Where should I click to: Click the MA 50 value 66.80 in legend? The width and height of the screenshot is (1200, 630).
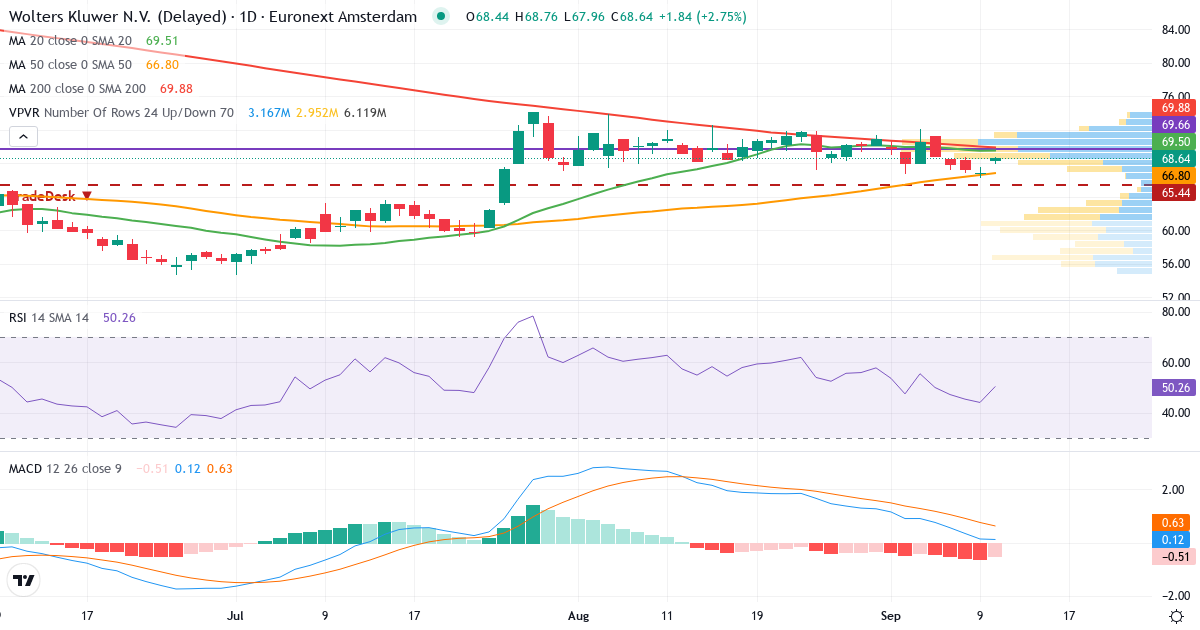[161, 64]
